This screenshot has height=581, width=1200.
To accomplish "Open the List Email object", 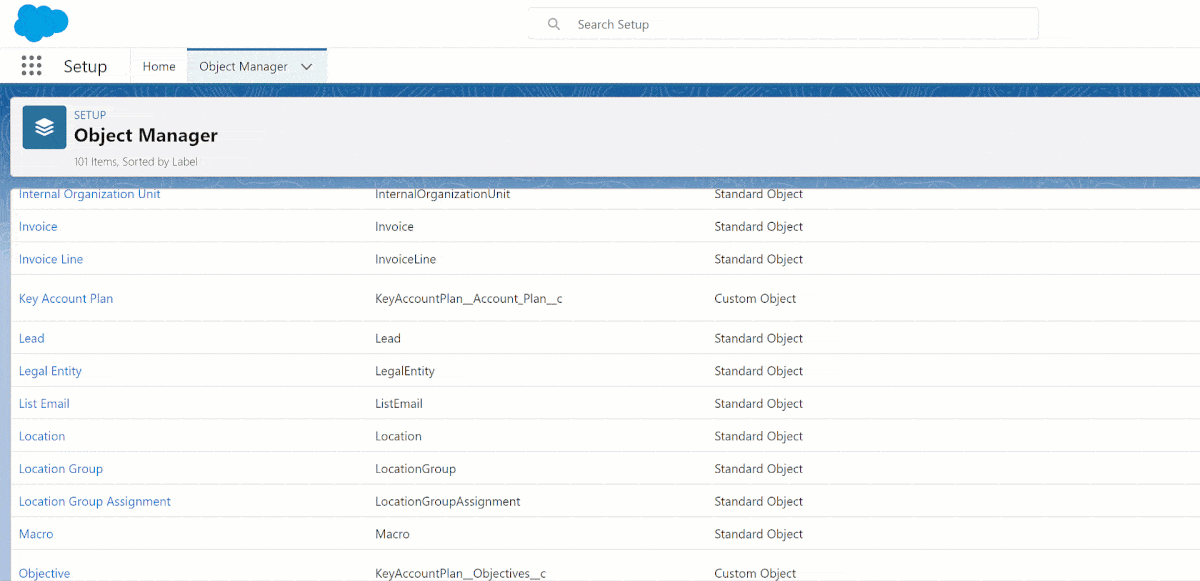I will (x=44, y=404).
